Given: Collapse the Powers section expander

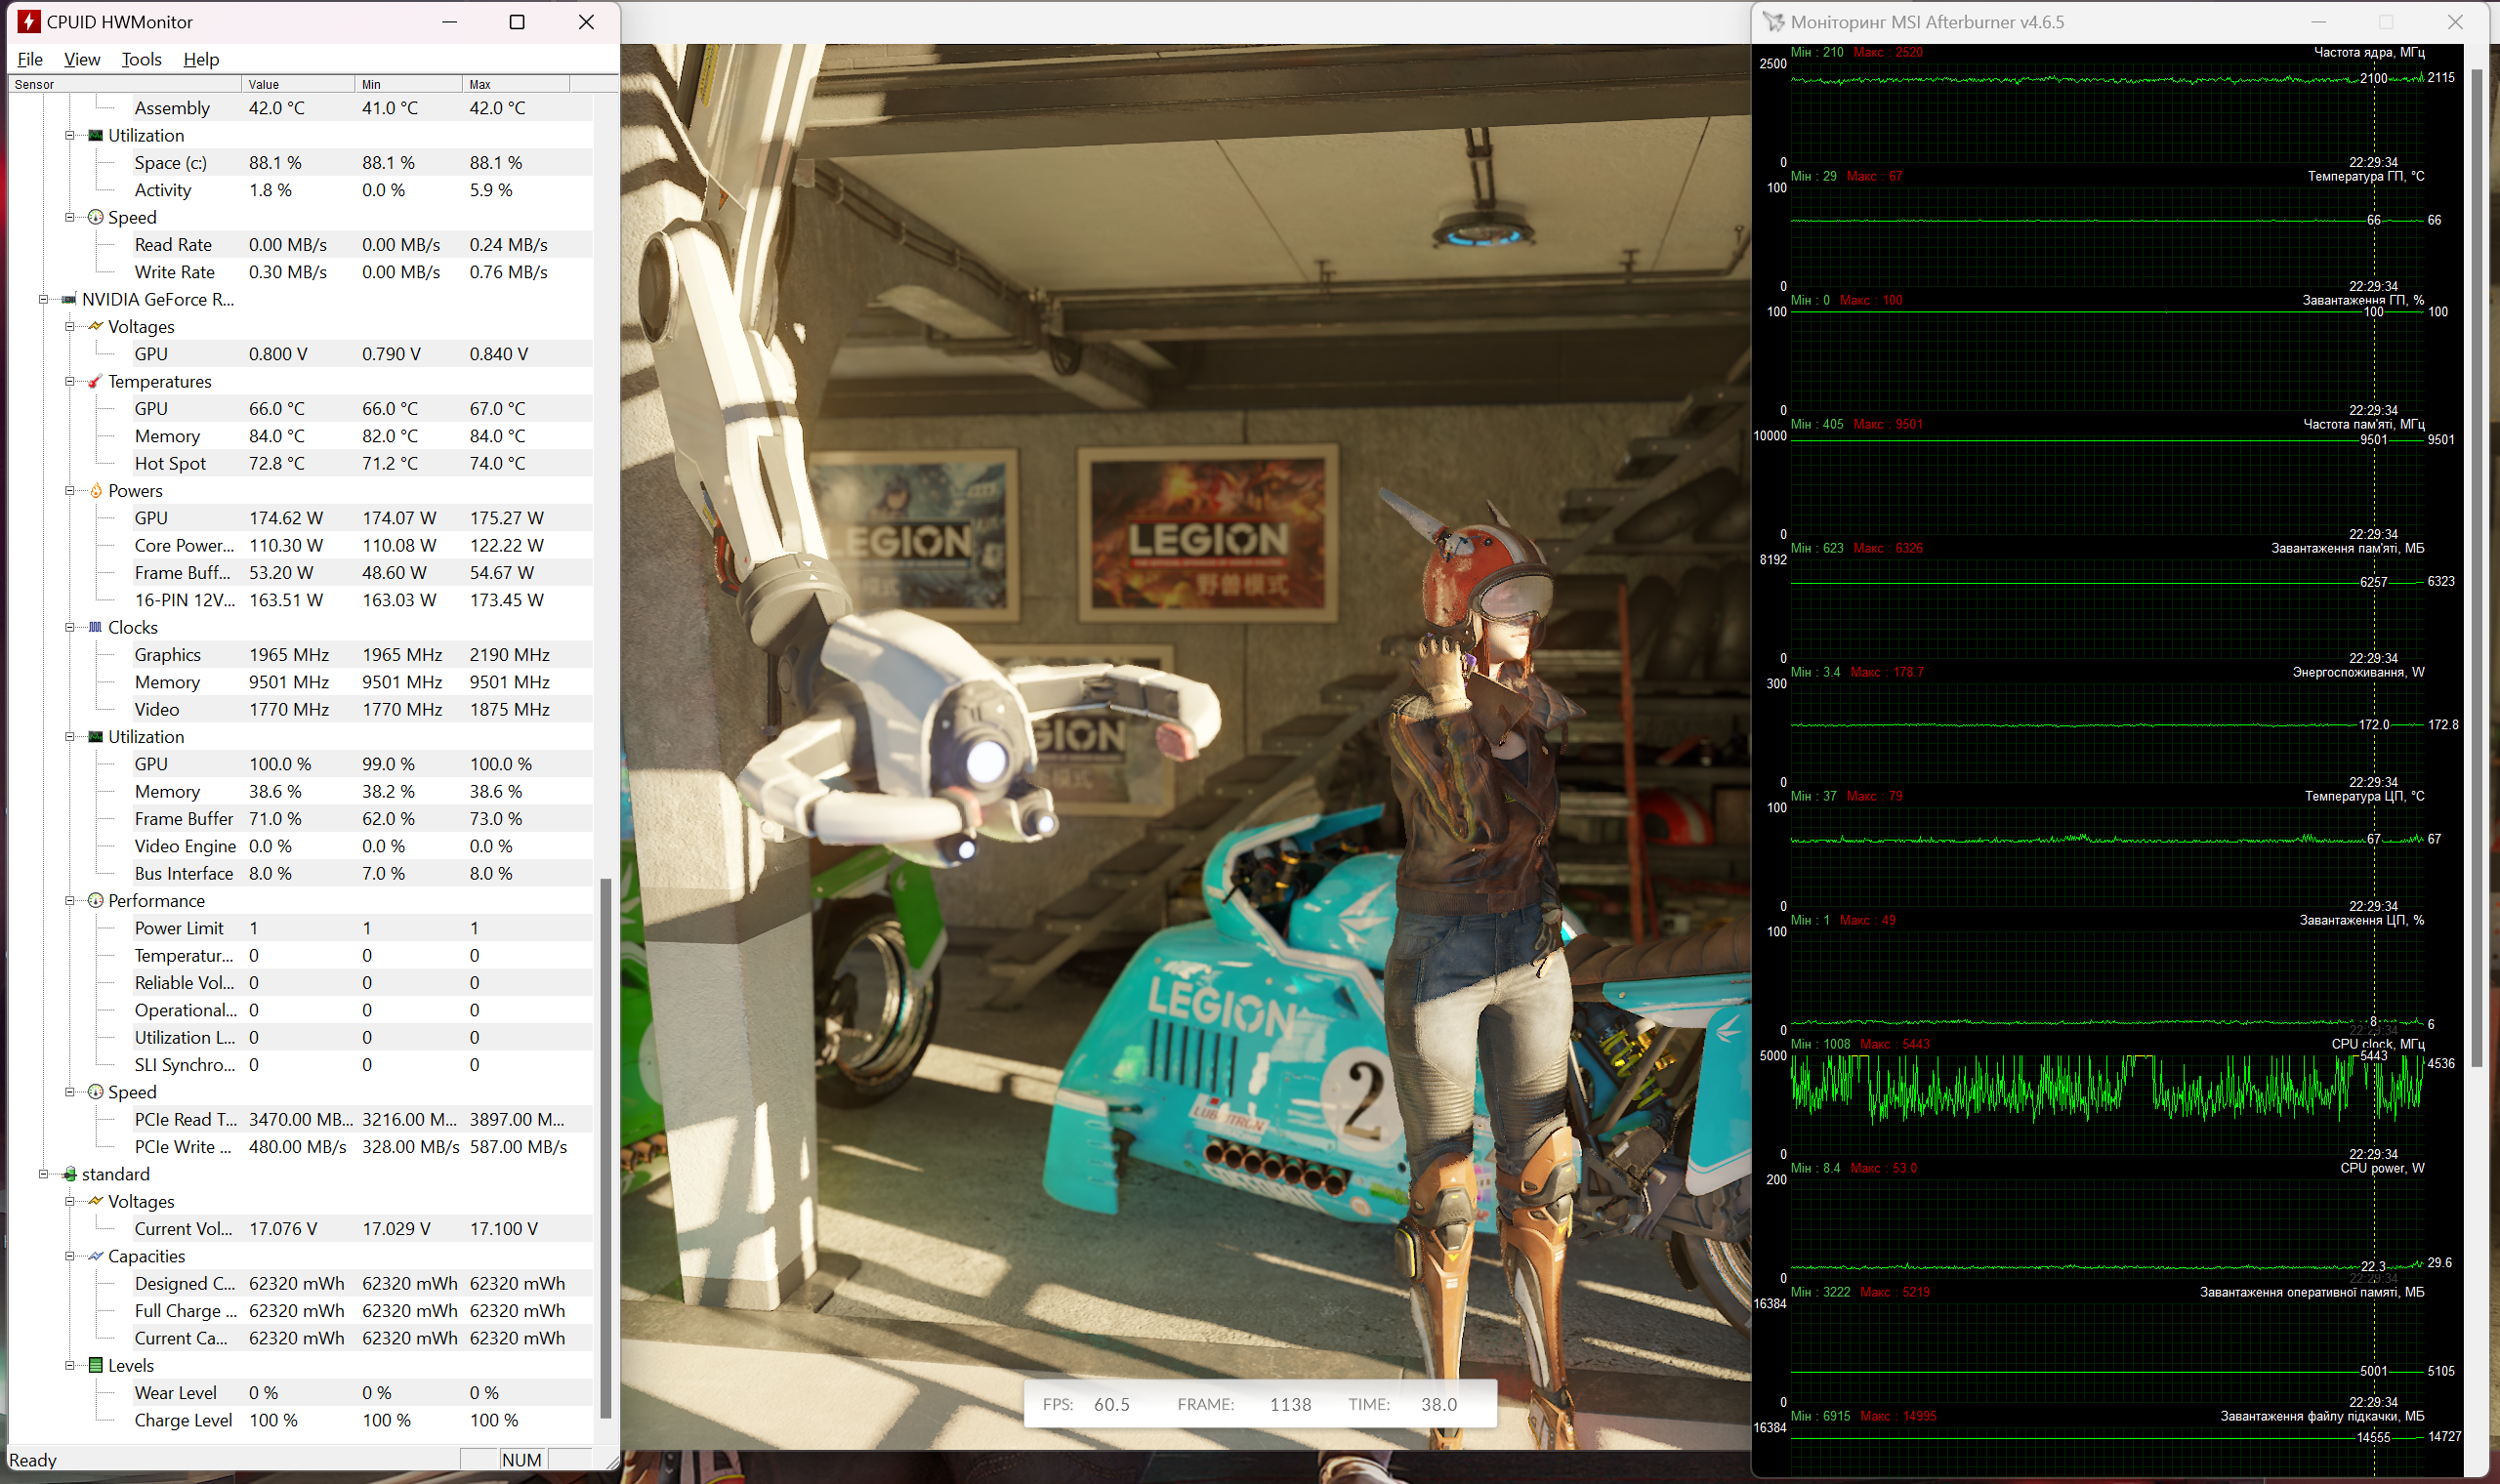Looking at the screenshot, I should 69,490.
